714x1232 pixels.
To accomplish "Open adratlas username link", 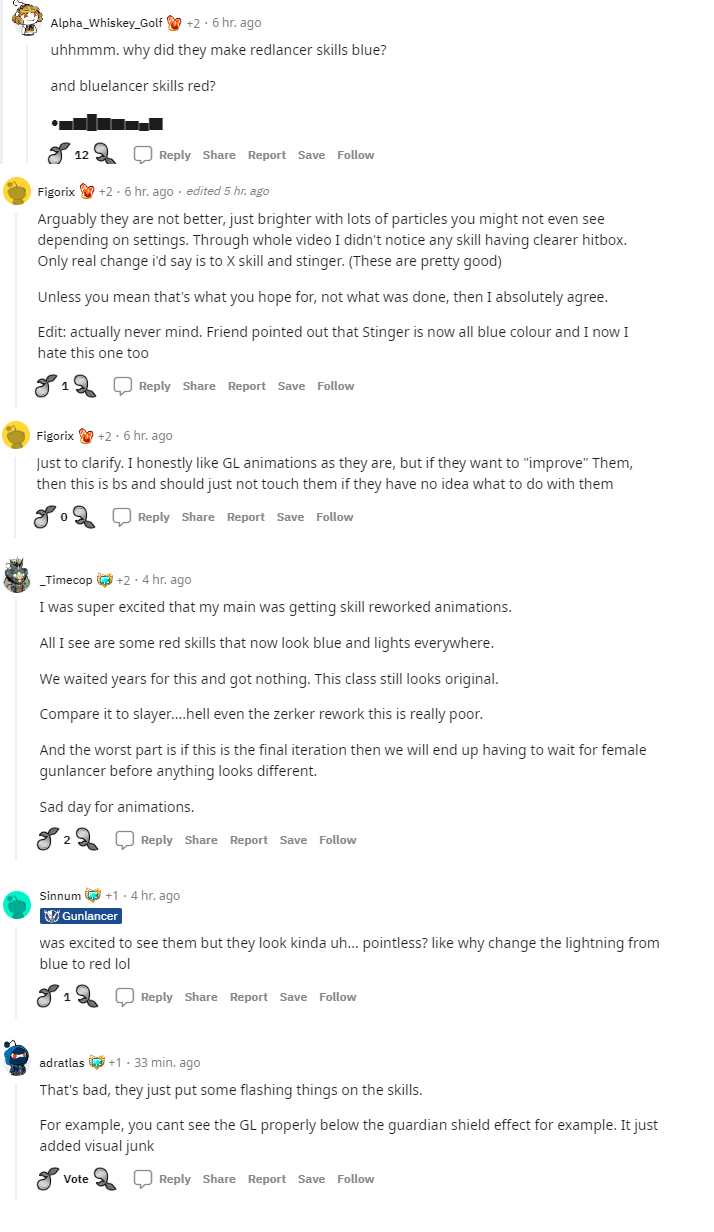I will 61,1062.
